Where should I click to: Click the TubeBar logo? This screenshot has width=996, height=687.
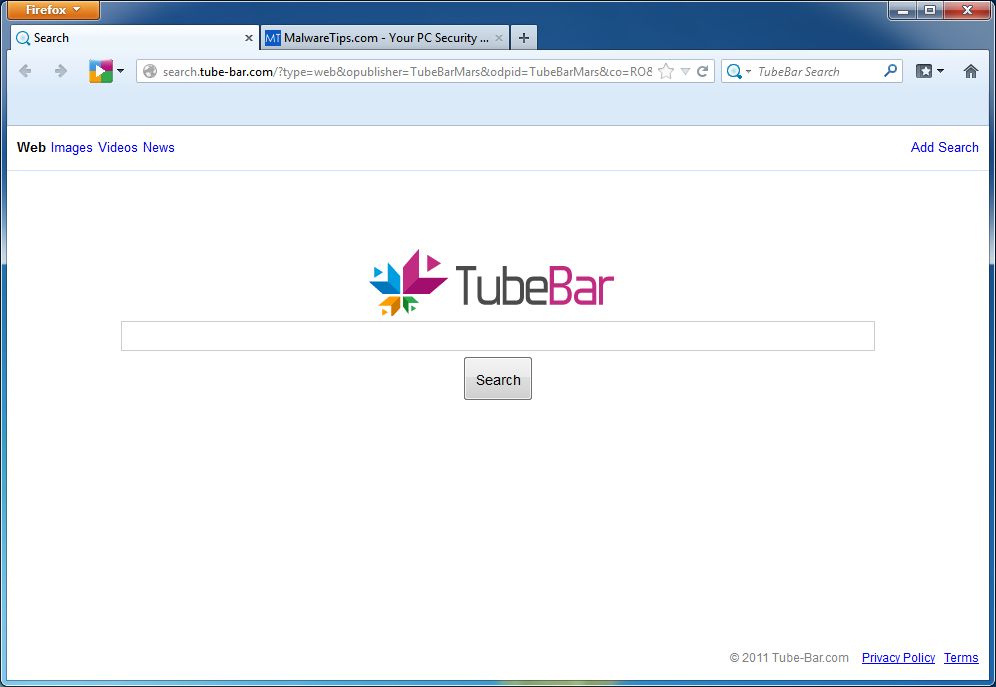pyautogui.click(x=492, y=283)
